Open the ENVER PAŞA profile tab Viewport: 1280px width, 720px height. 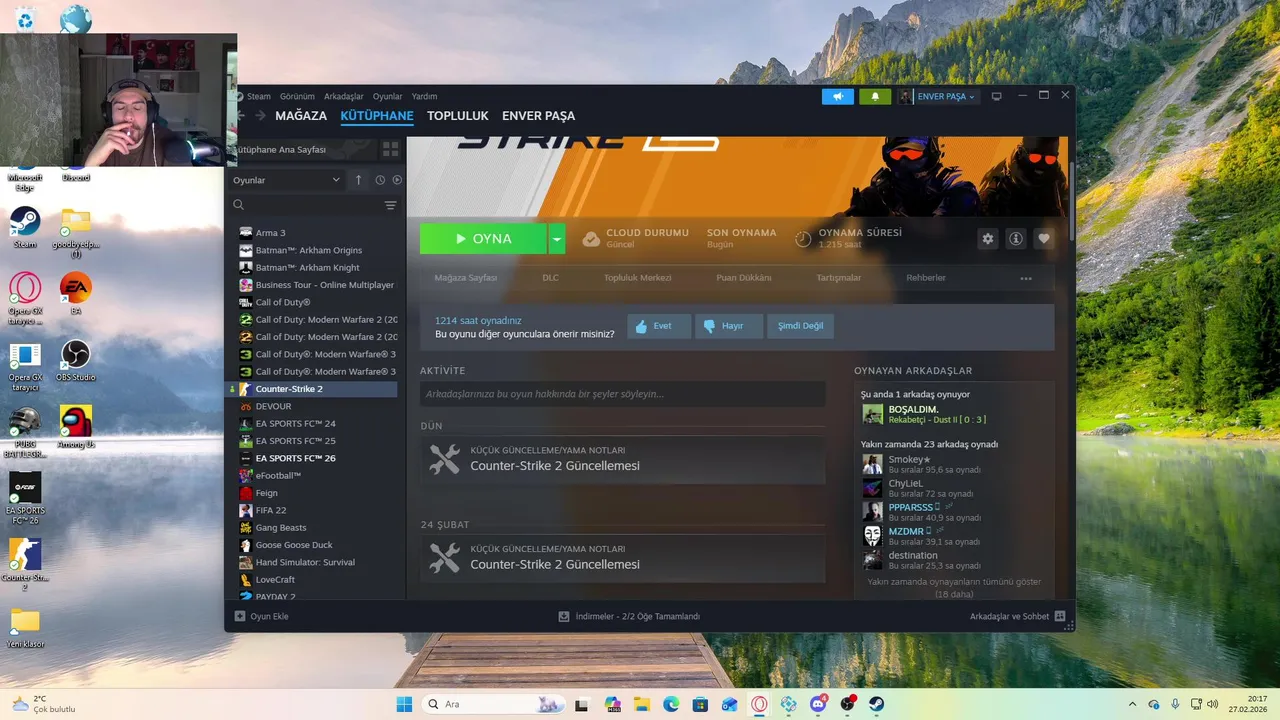[x=538, y=116]
